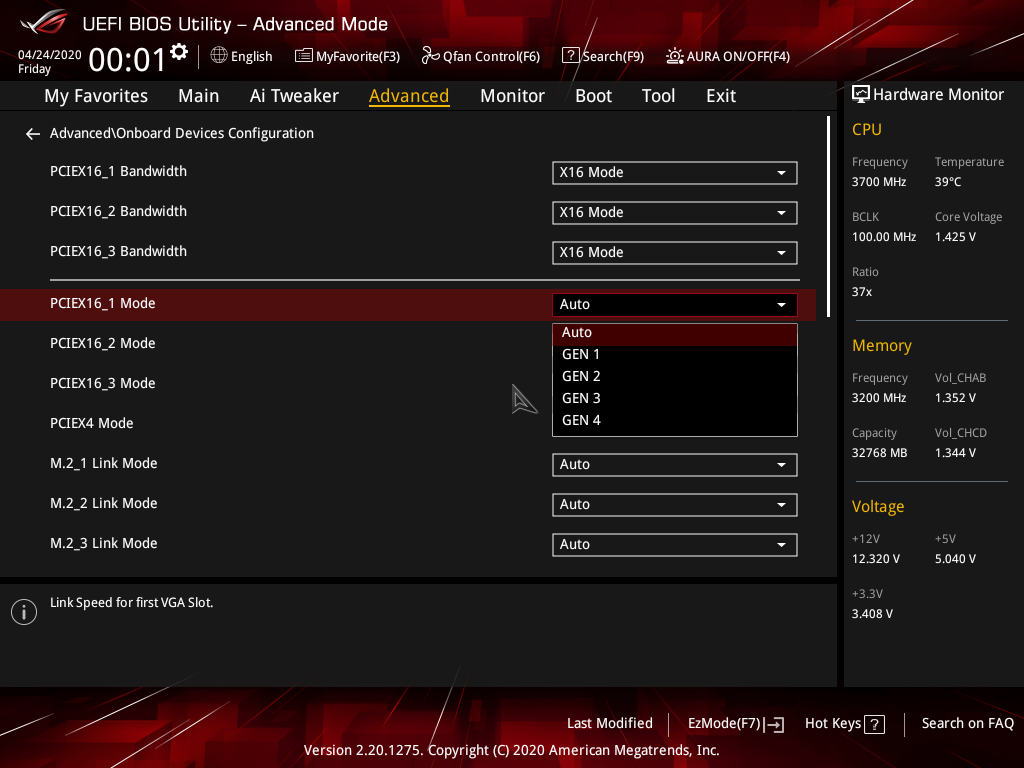The width and height of the screenshot is (1024, 768).
Task: Open the Boot tab
Action: pyautogui.click(x=593, y=96)
